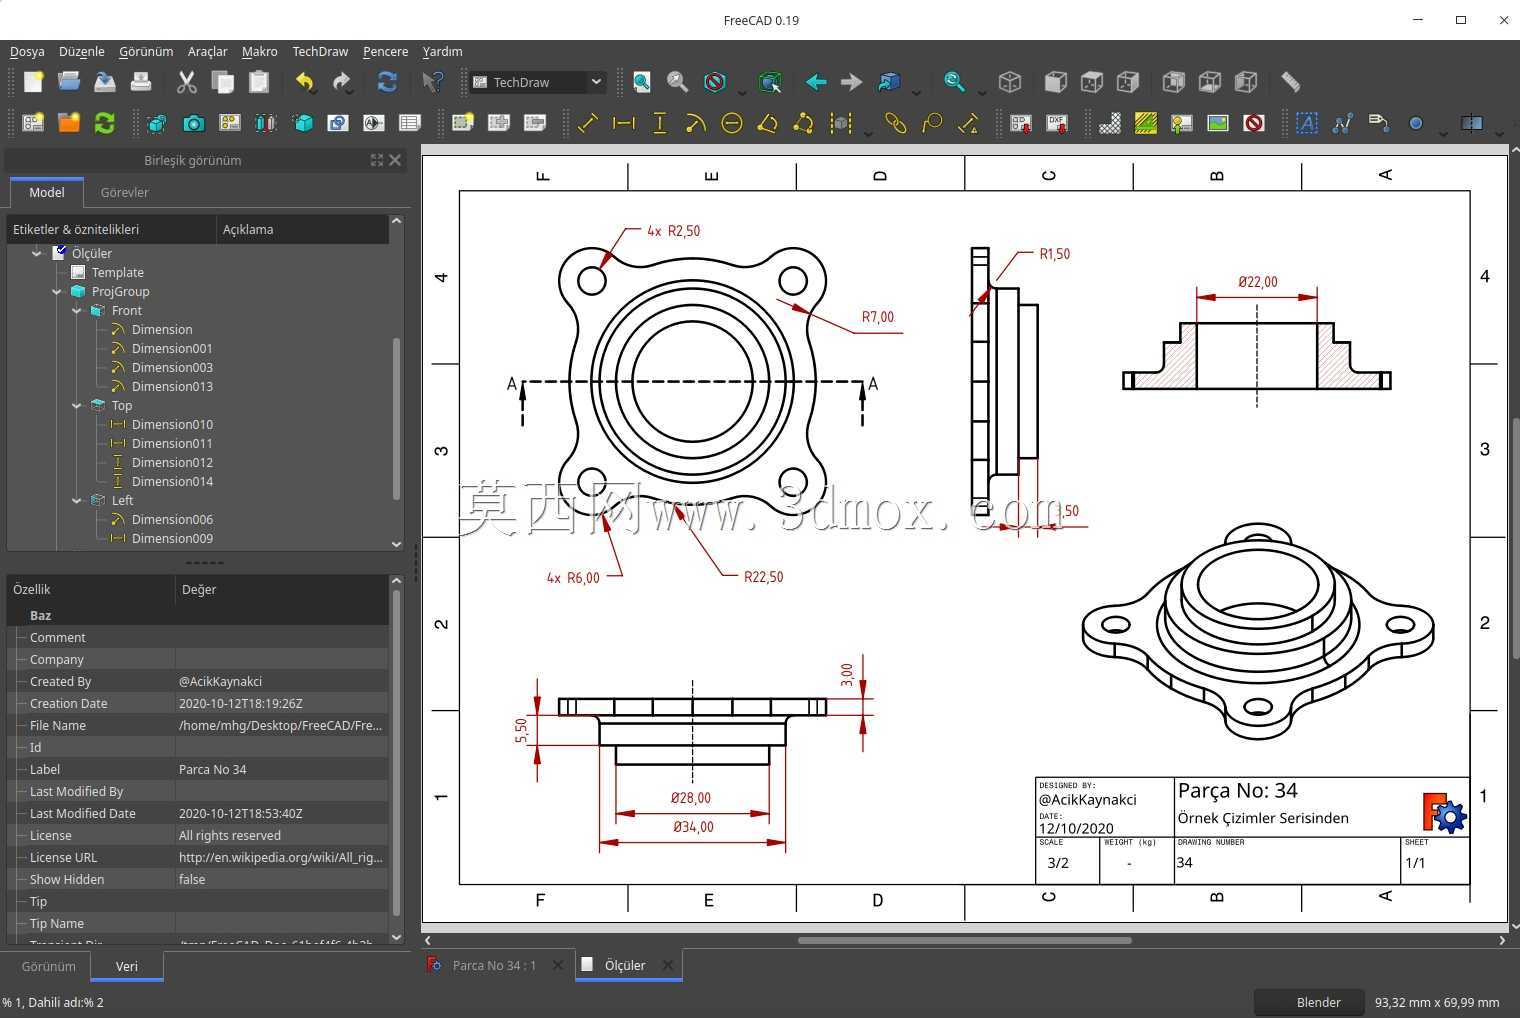This screenshot has width=1520, height=1018.
Task: Collapse the Left view tree node
Action: 77,500
